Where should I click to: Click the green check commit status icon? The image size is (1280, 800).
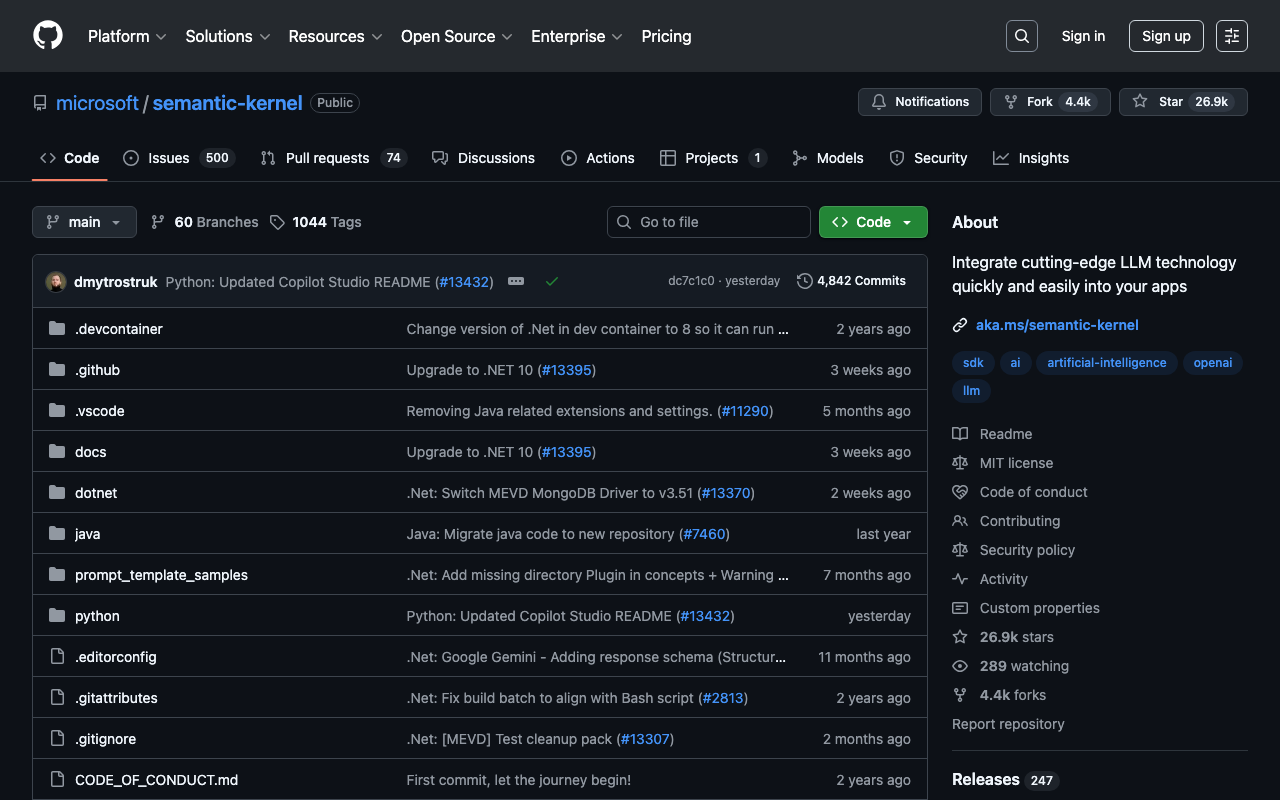[x=551, y=282]
